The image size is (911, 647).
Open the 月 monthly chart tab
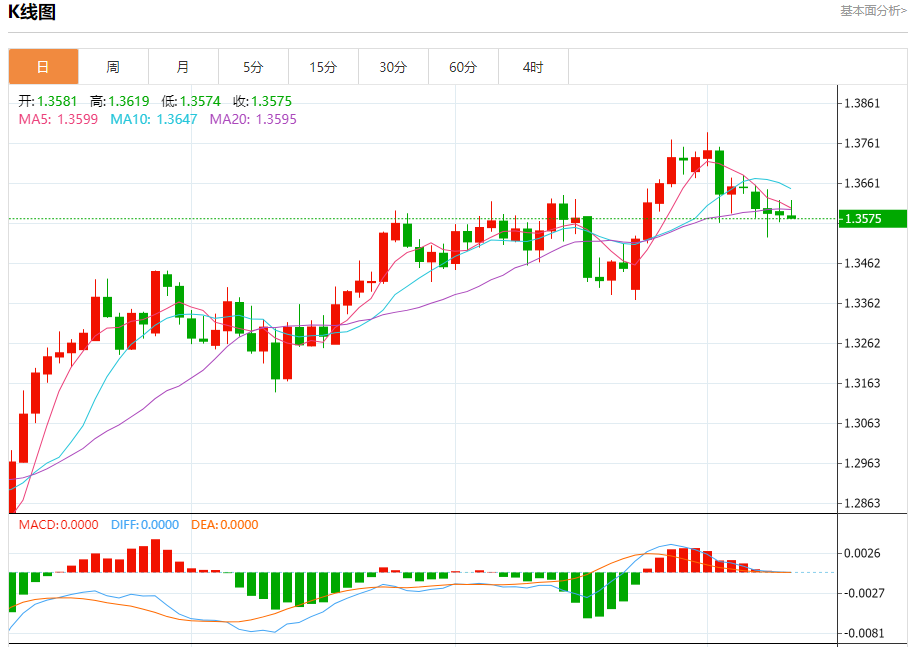[x=183, y=67]
